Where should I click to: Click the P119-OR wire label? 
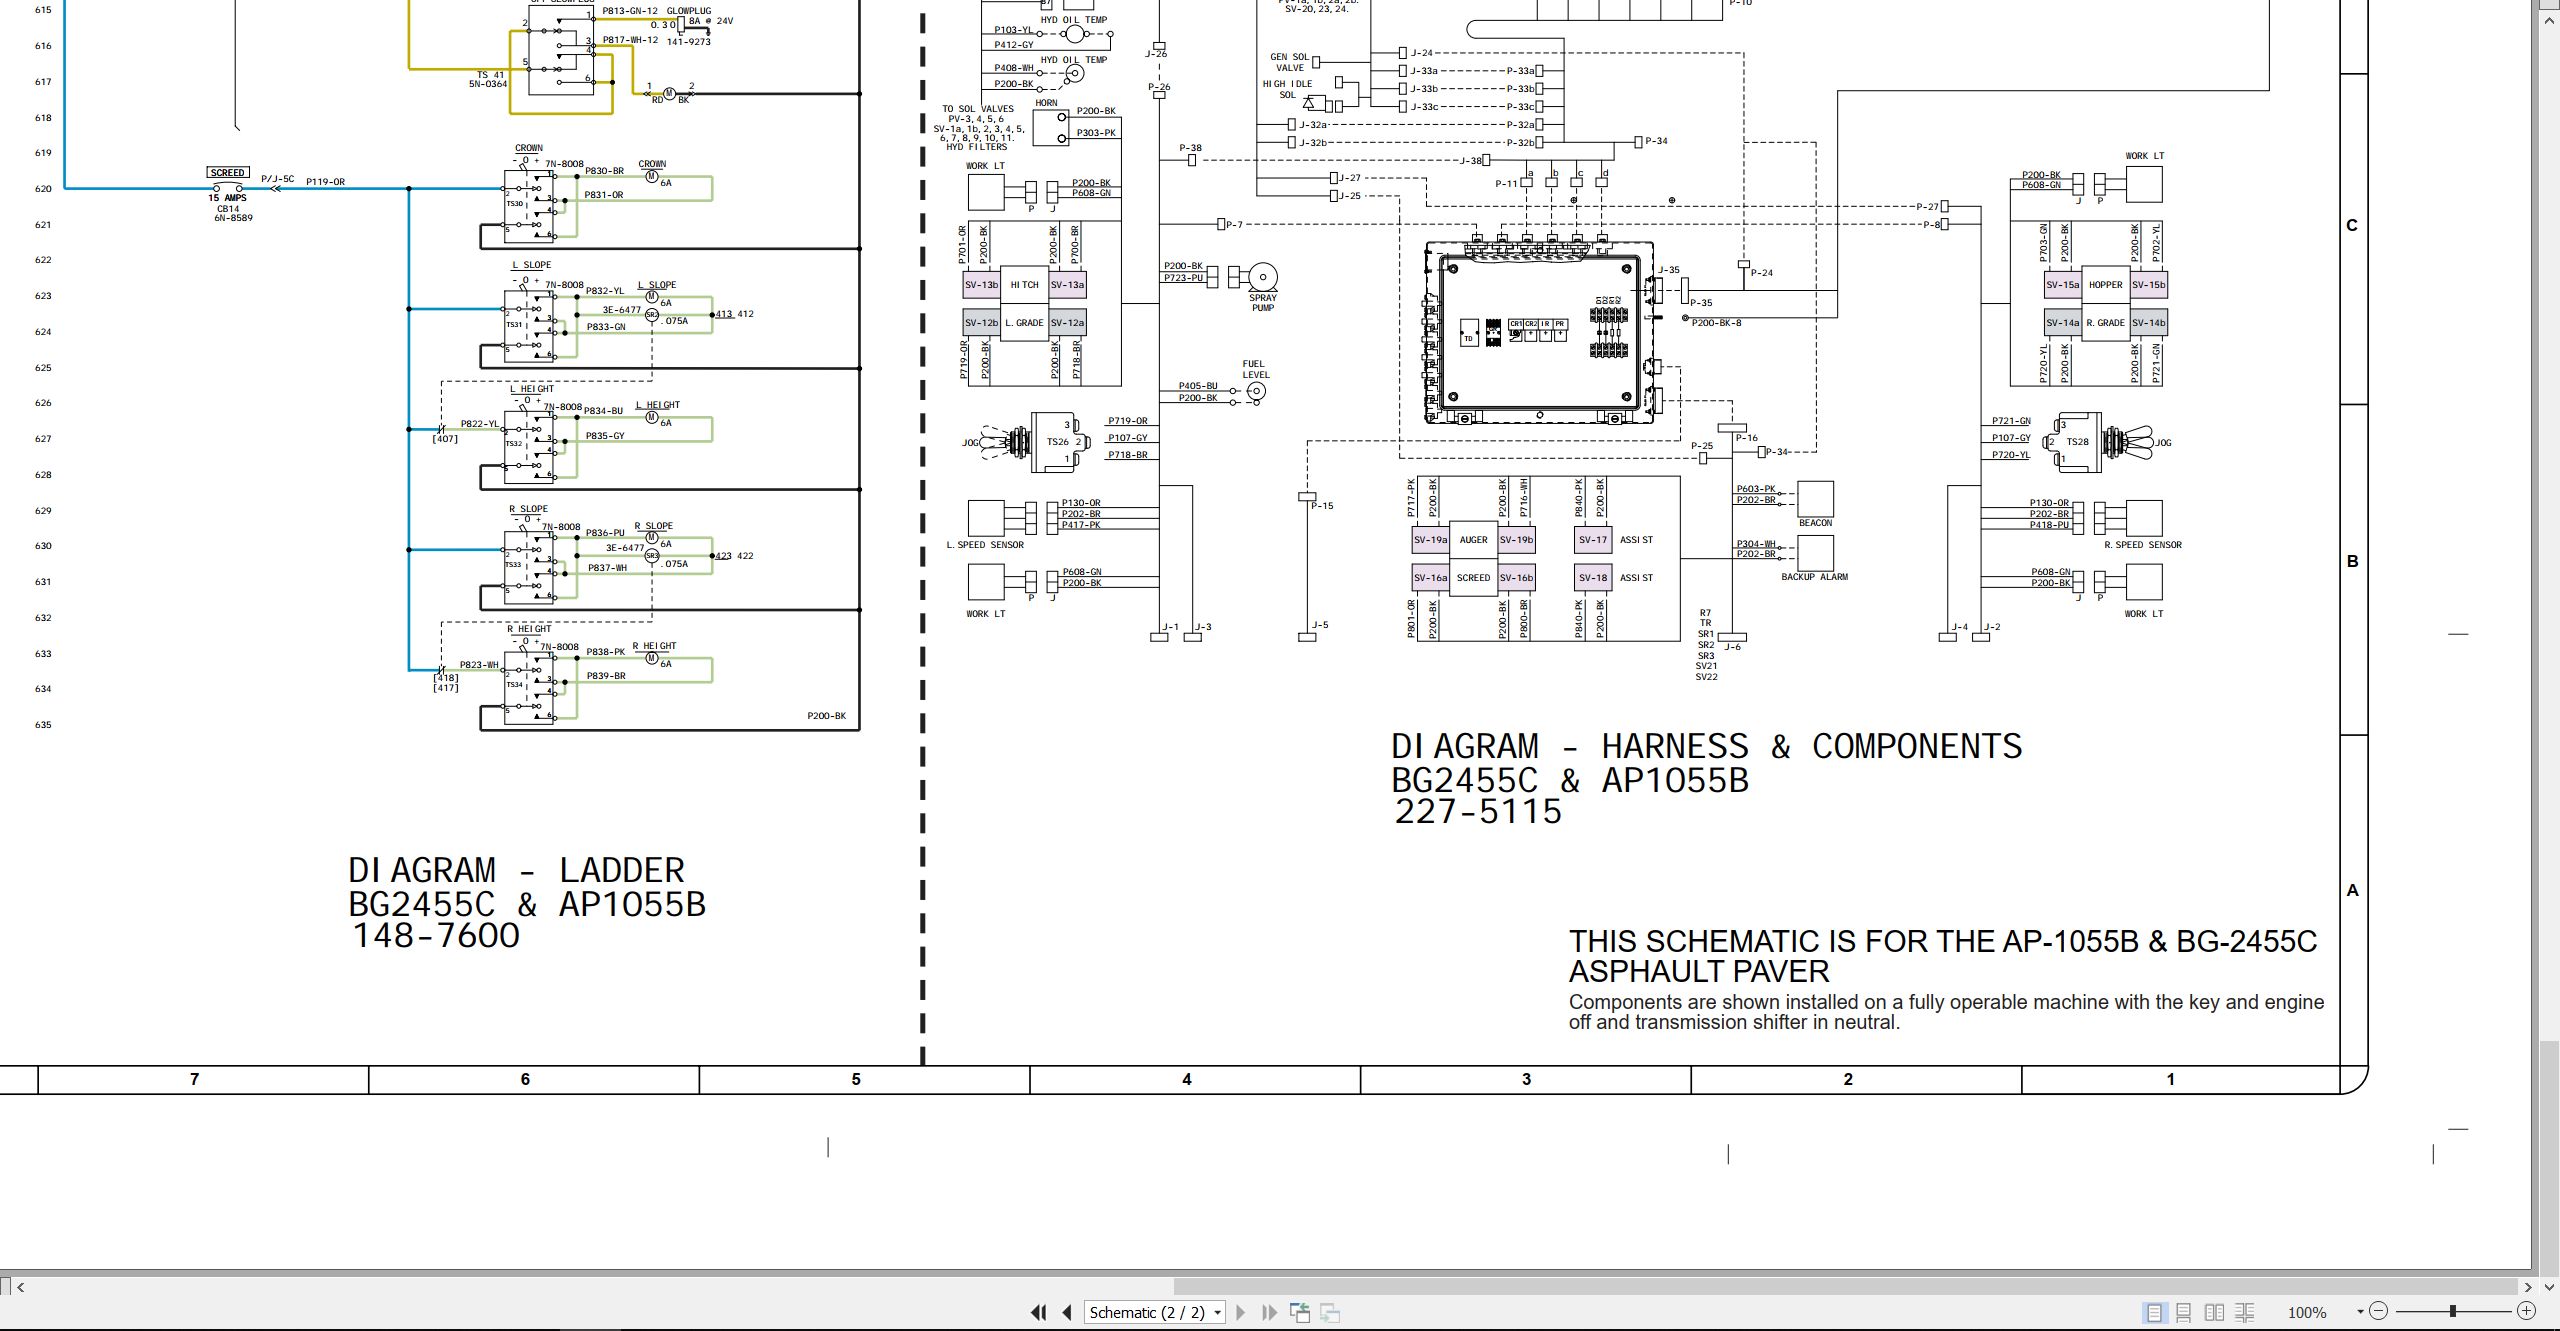[325, 182]
